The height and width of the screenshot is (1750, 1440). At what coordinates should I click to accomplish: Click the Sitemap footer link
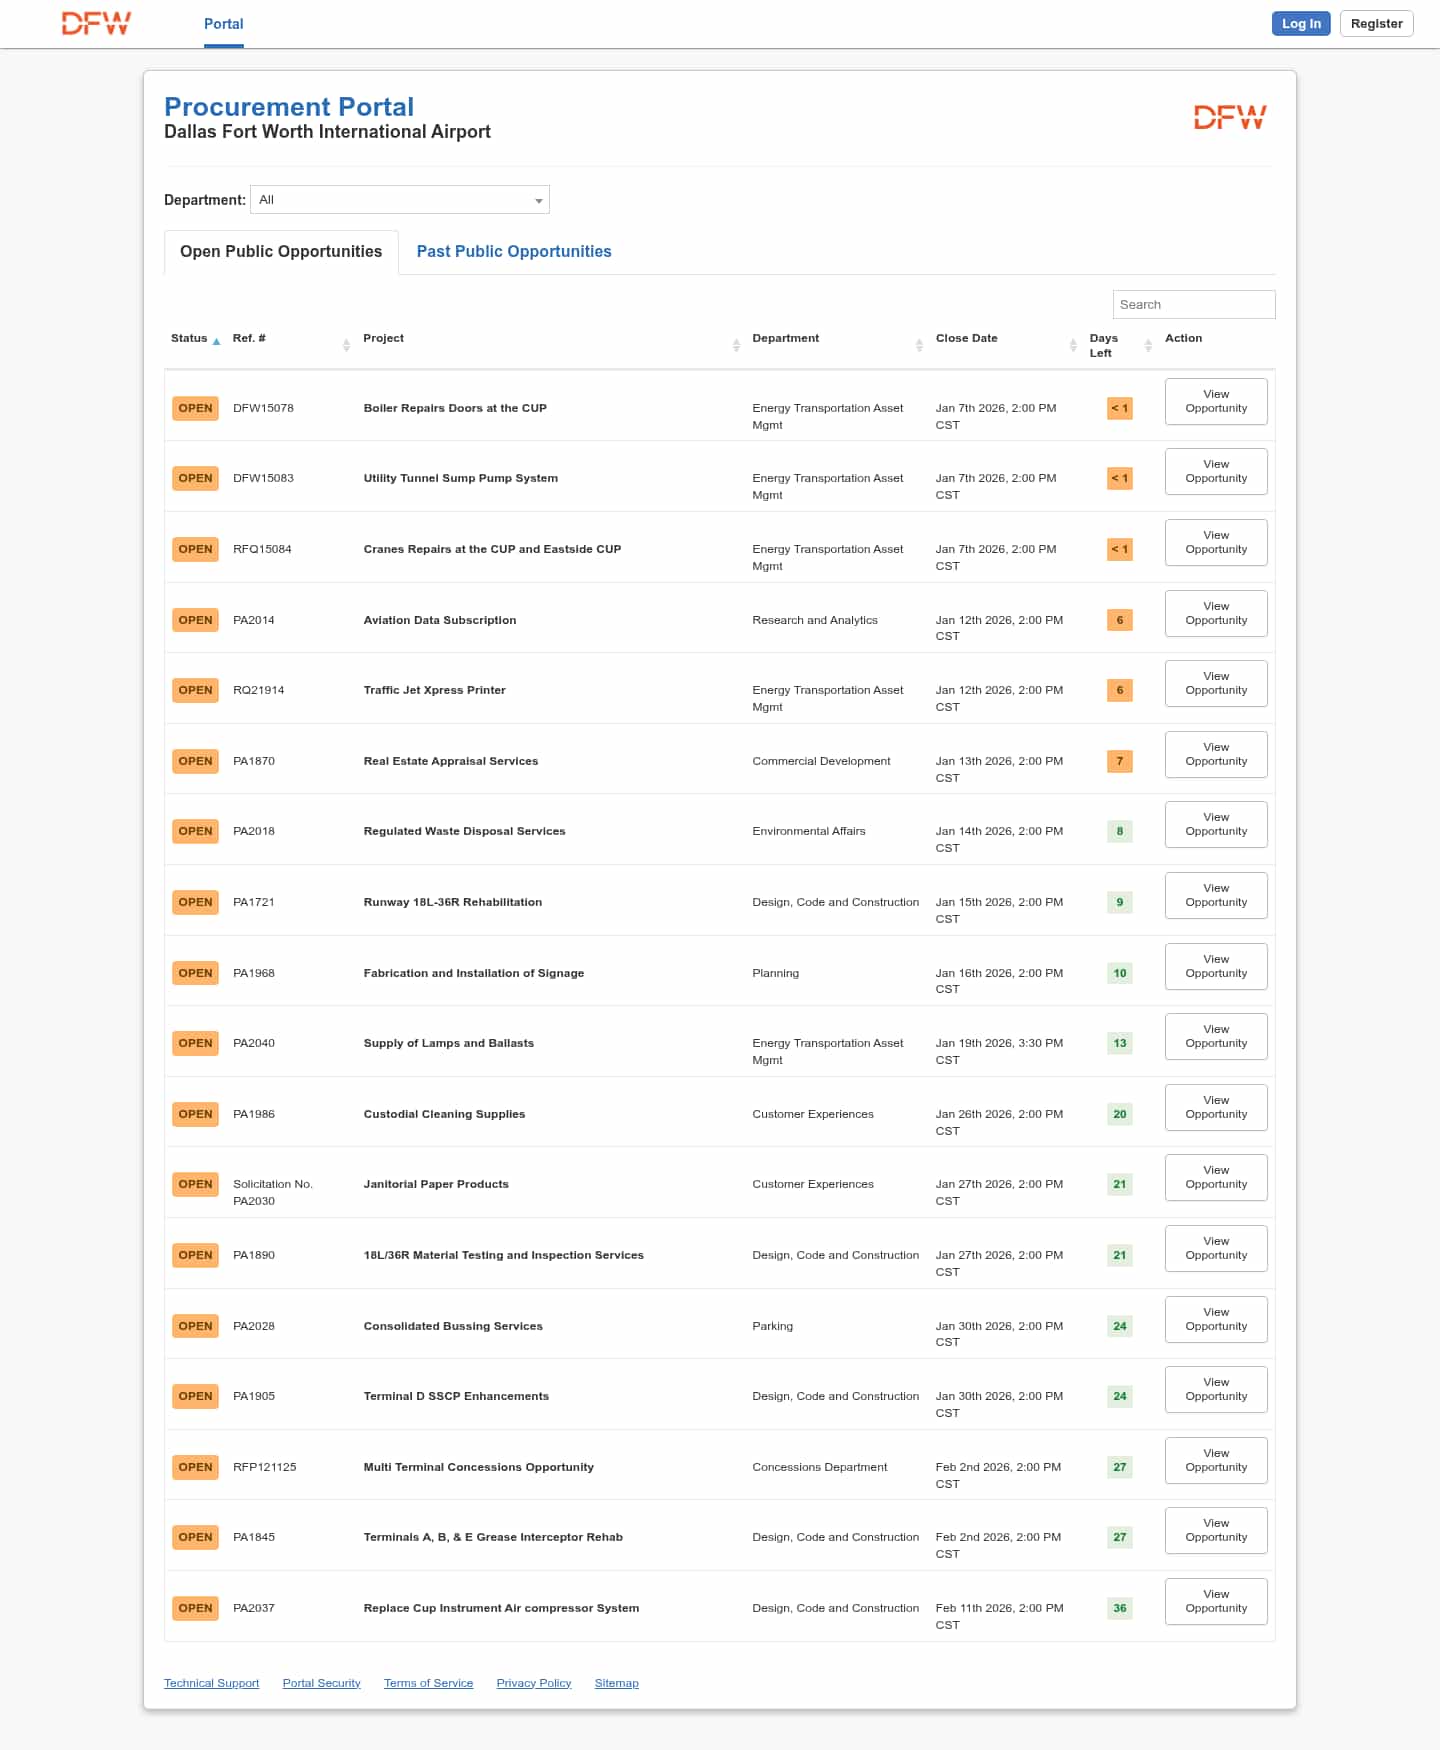[616, 1683]
